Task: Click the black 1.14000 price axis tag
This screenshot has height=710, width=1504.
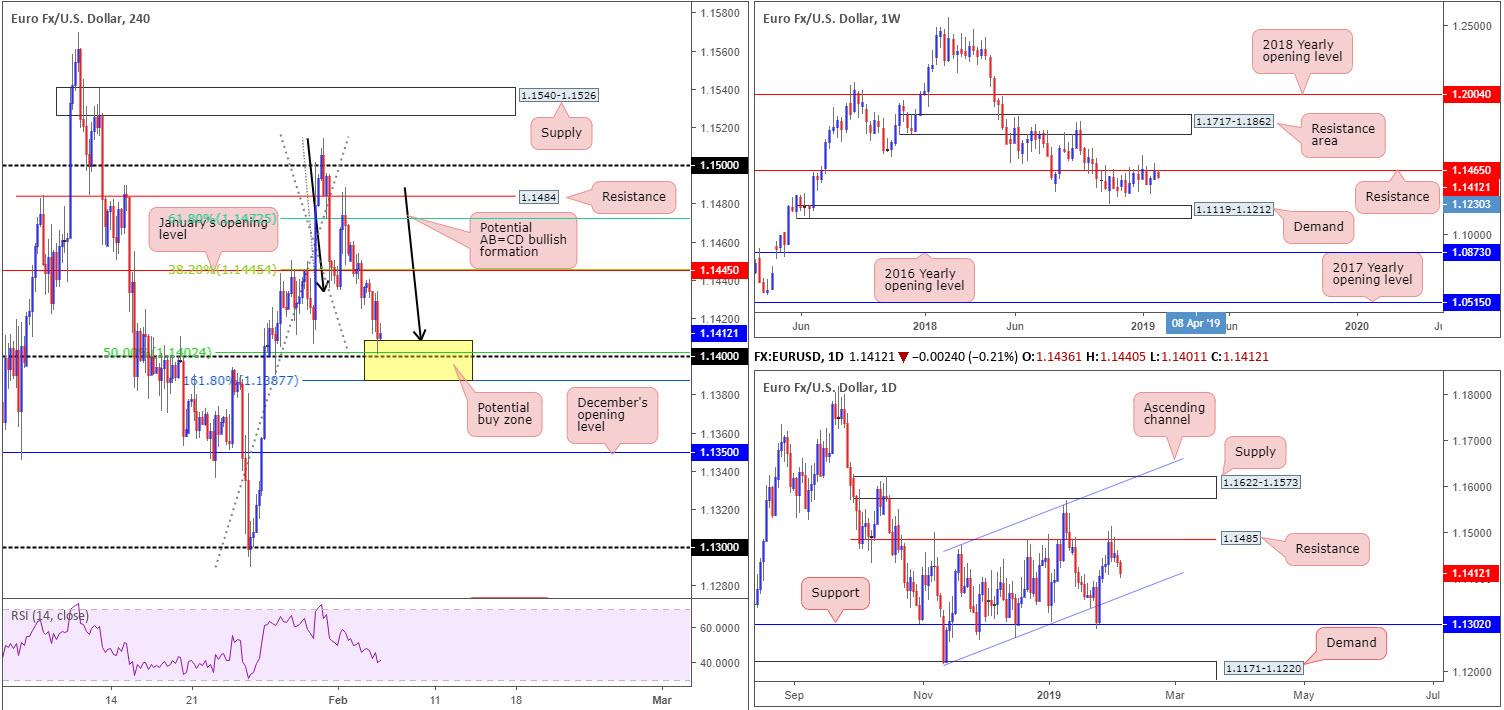Action: (721, 357)
